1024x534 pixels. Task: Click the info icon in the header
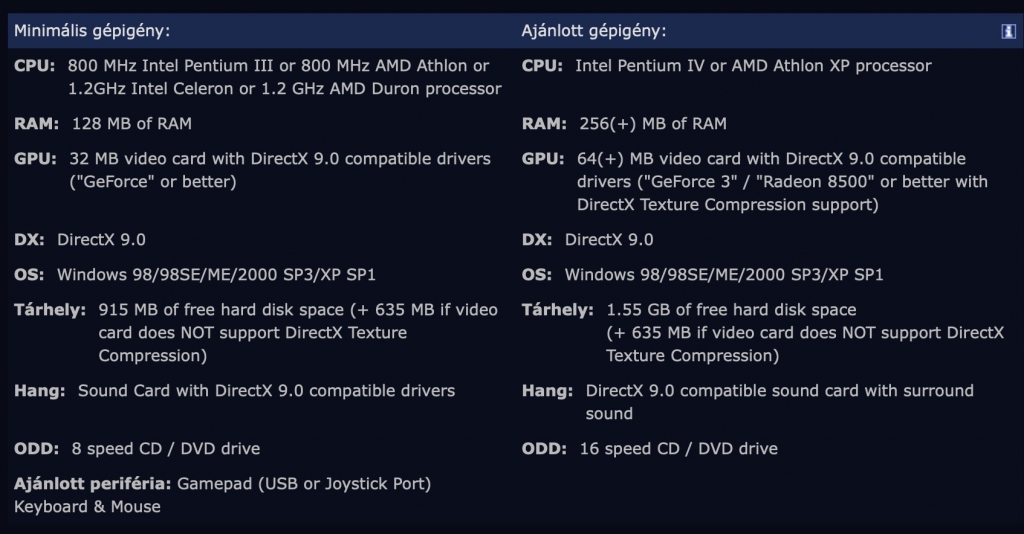pos(1008,31)
